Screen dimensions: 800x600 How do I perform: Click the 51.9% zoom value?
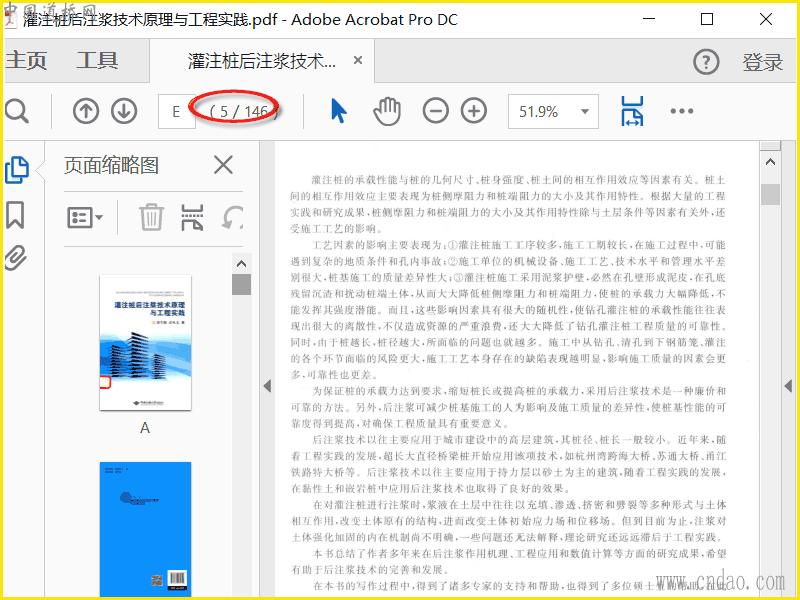click(x=538, y=112)
